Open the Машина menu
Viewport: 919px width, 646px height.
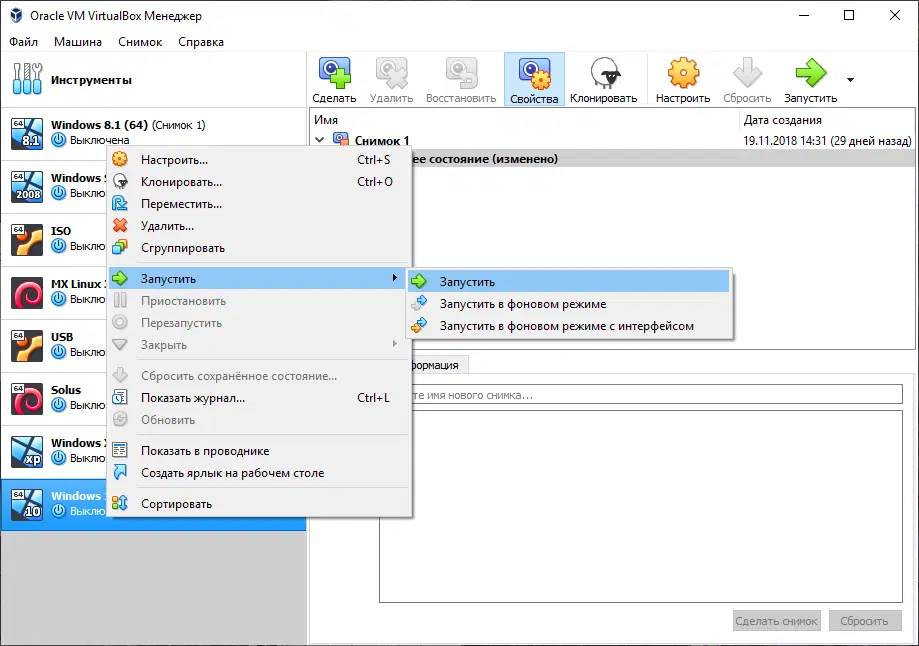pyautogui.click(x=78, y=42)
